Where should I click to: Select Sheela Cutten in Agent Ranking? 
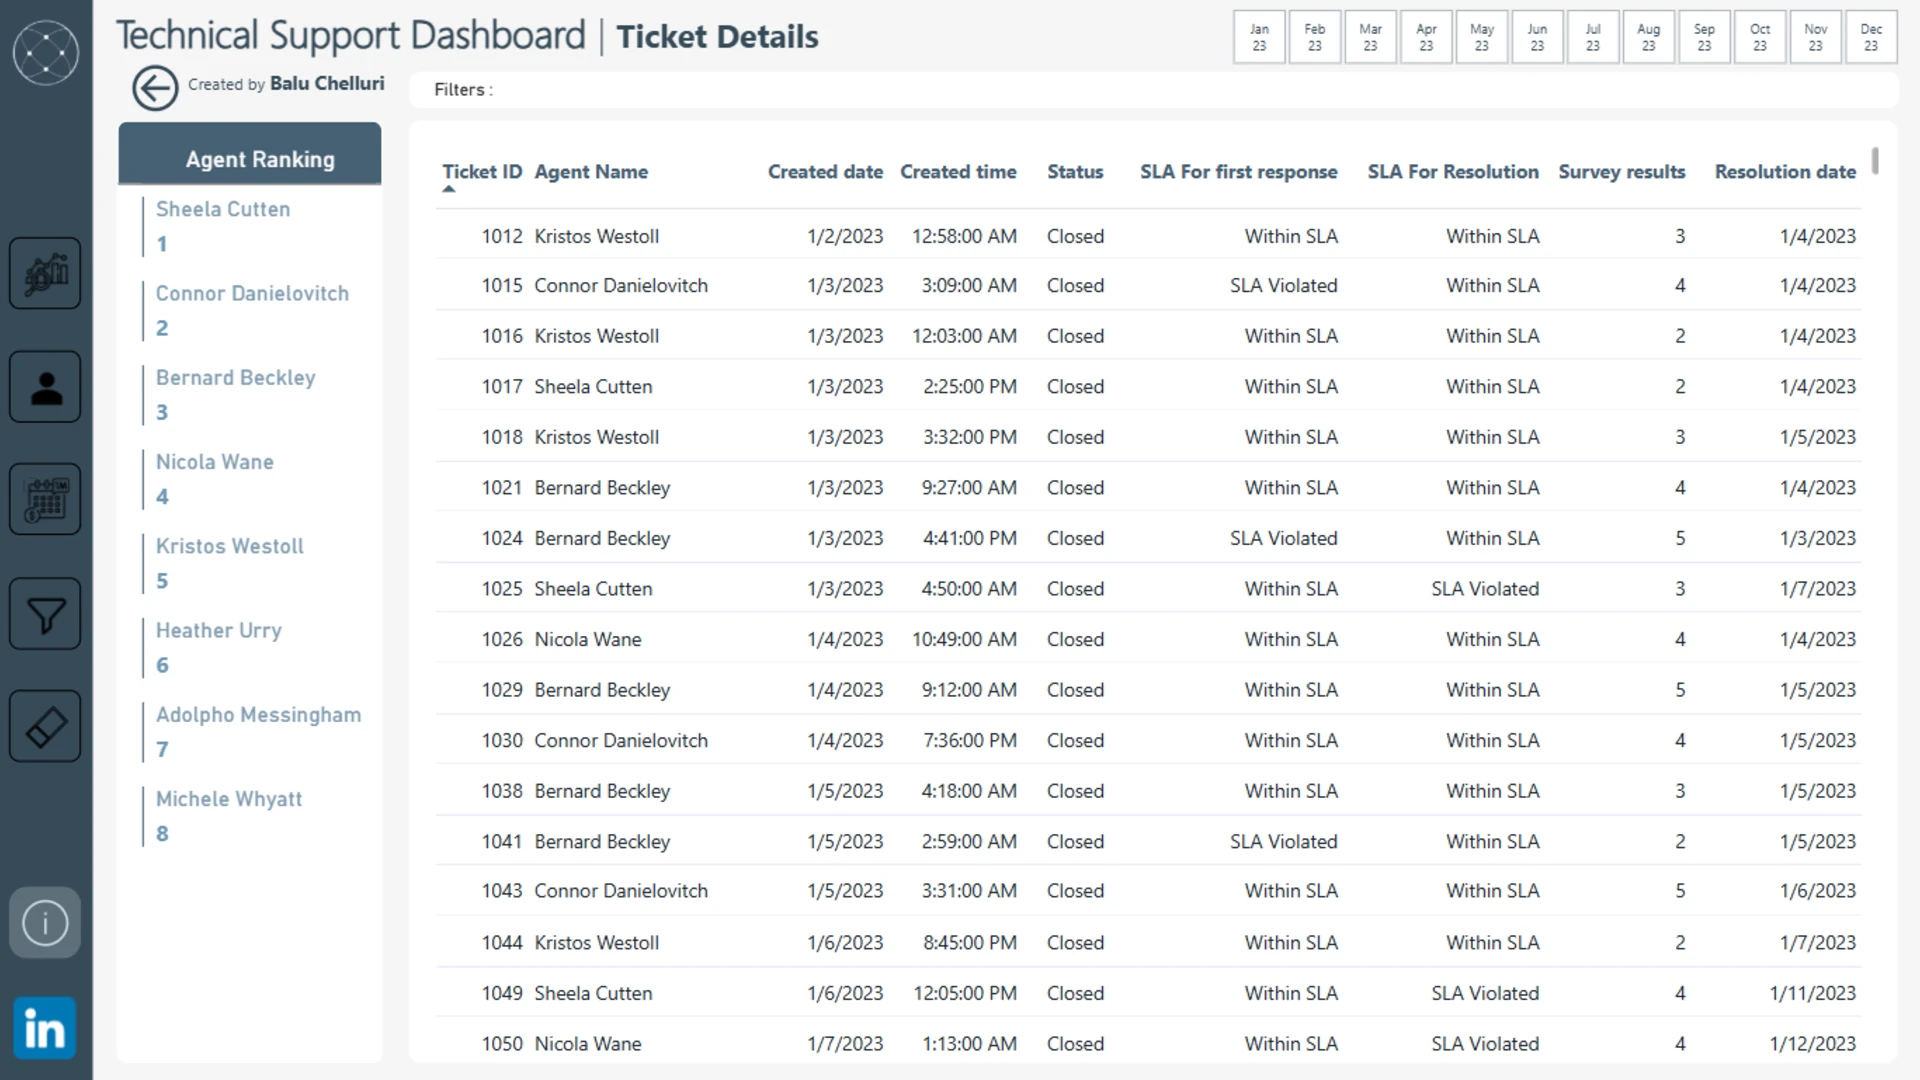pyautogui.click(x=223, y=210)
